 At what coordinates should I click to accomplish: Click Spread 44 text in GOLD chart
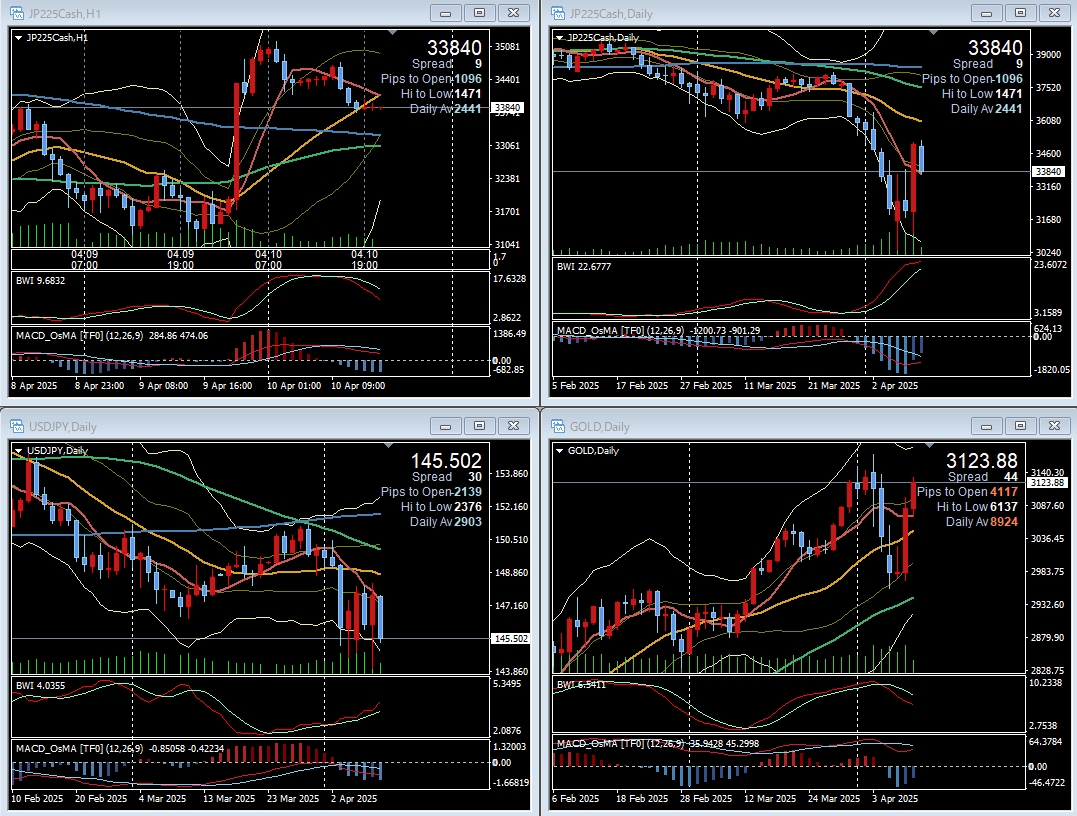(983, 477)
